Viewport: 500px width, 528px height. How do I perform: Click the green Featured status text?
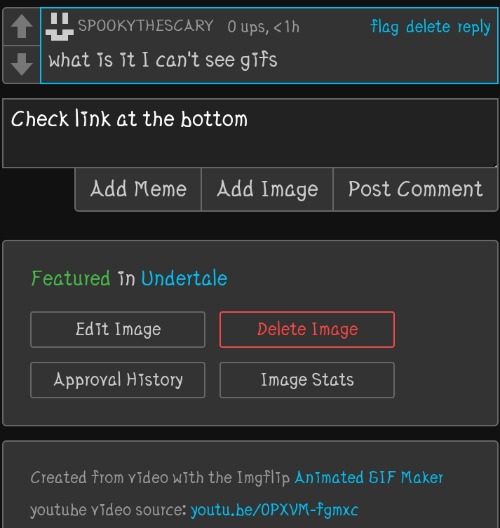point(71,278)
